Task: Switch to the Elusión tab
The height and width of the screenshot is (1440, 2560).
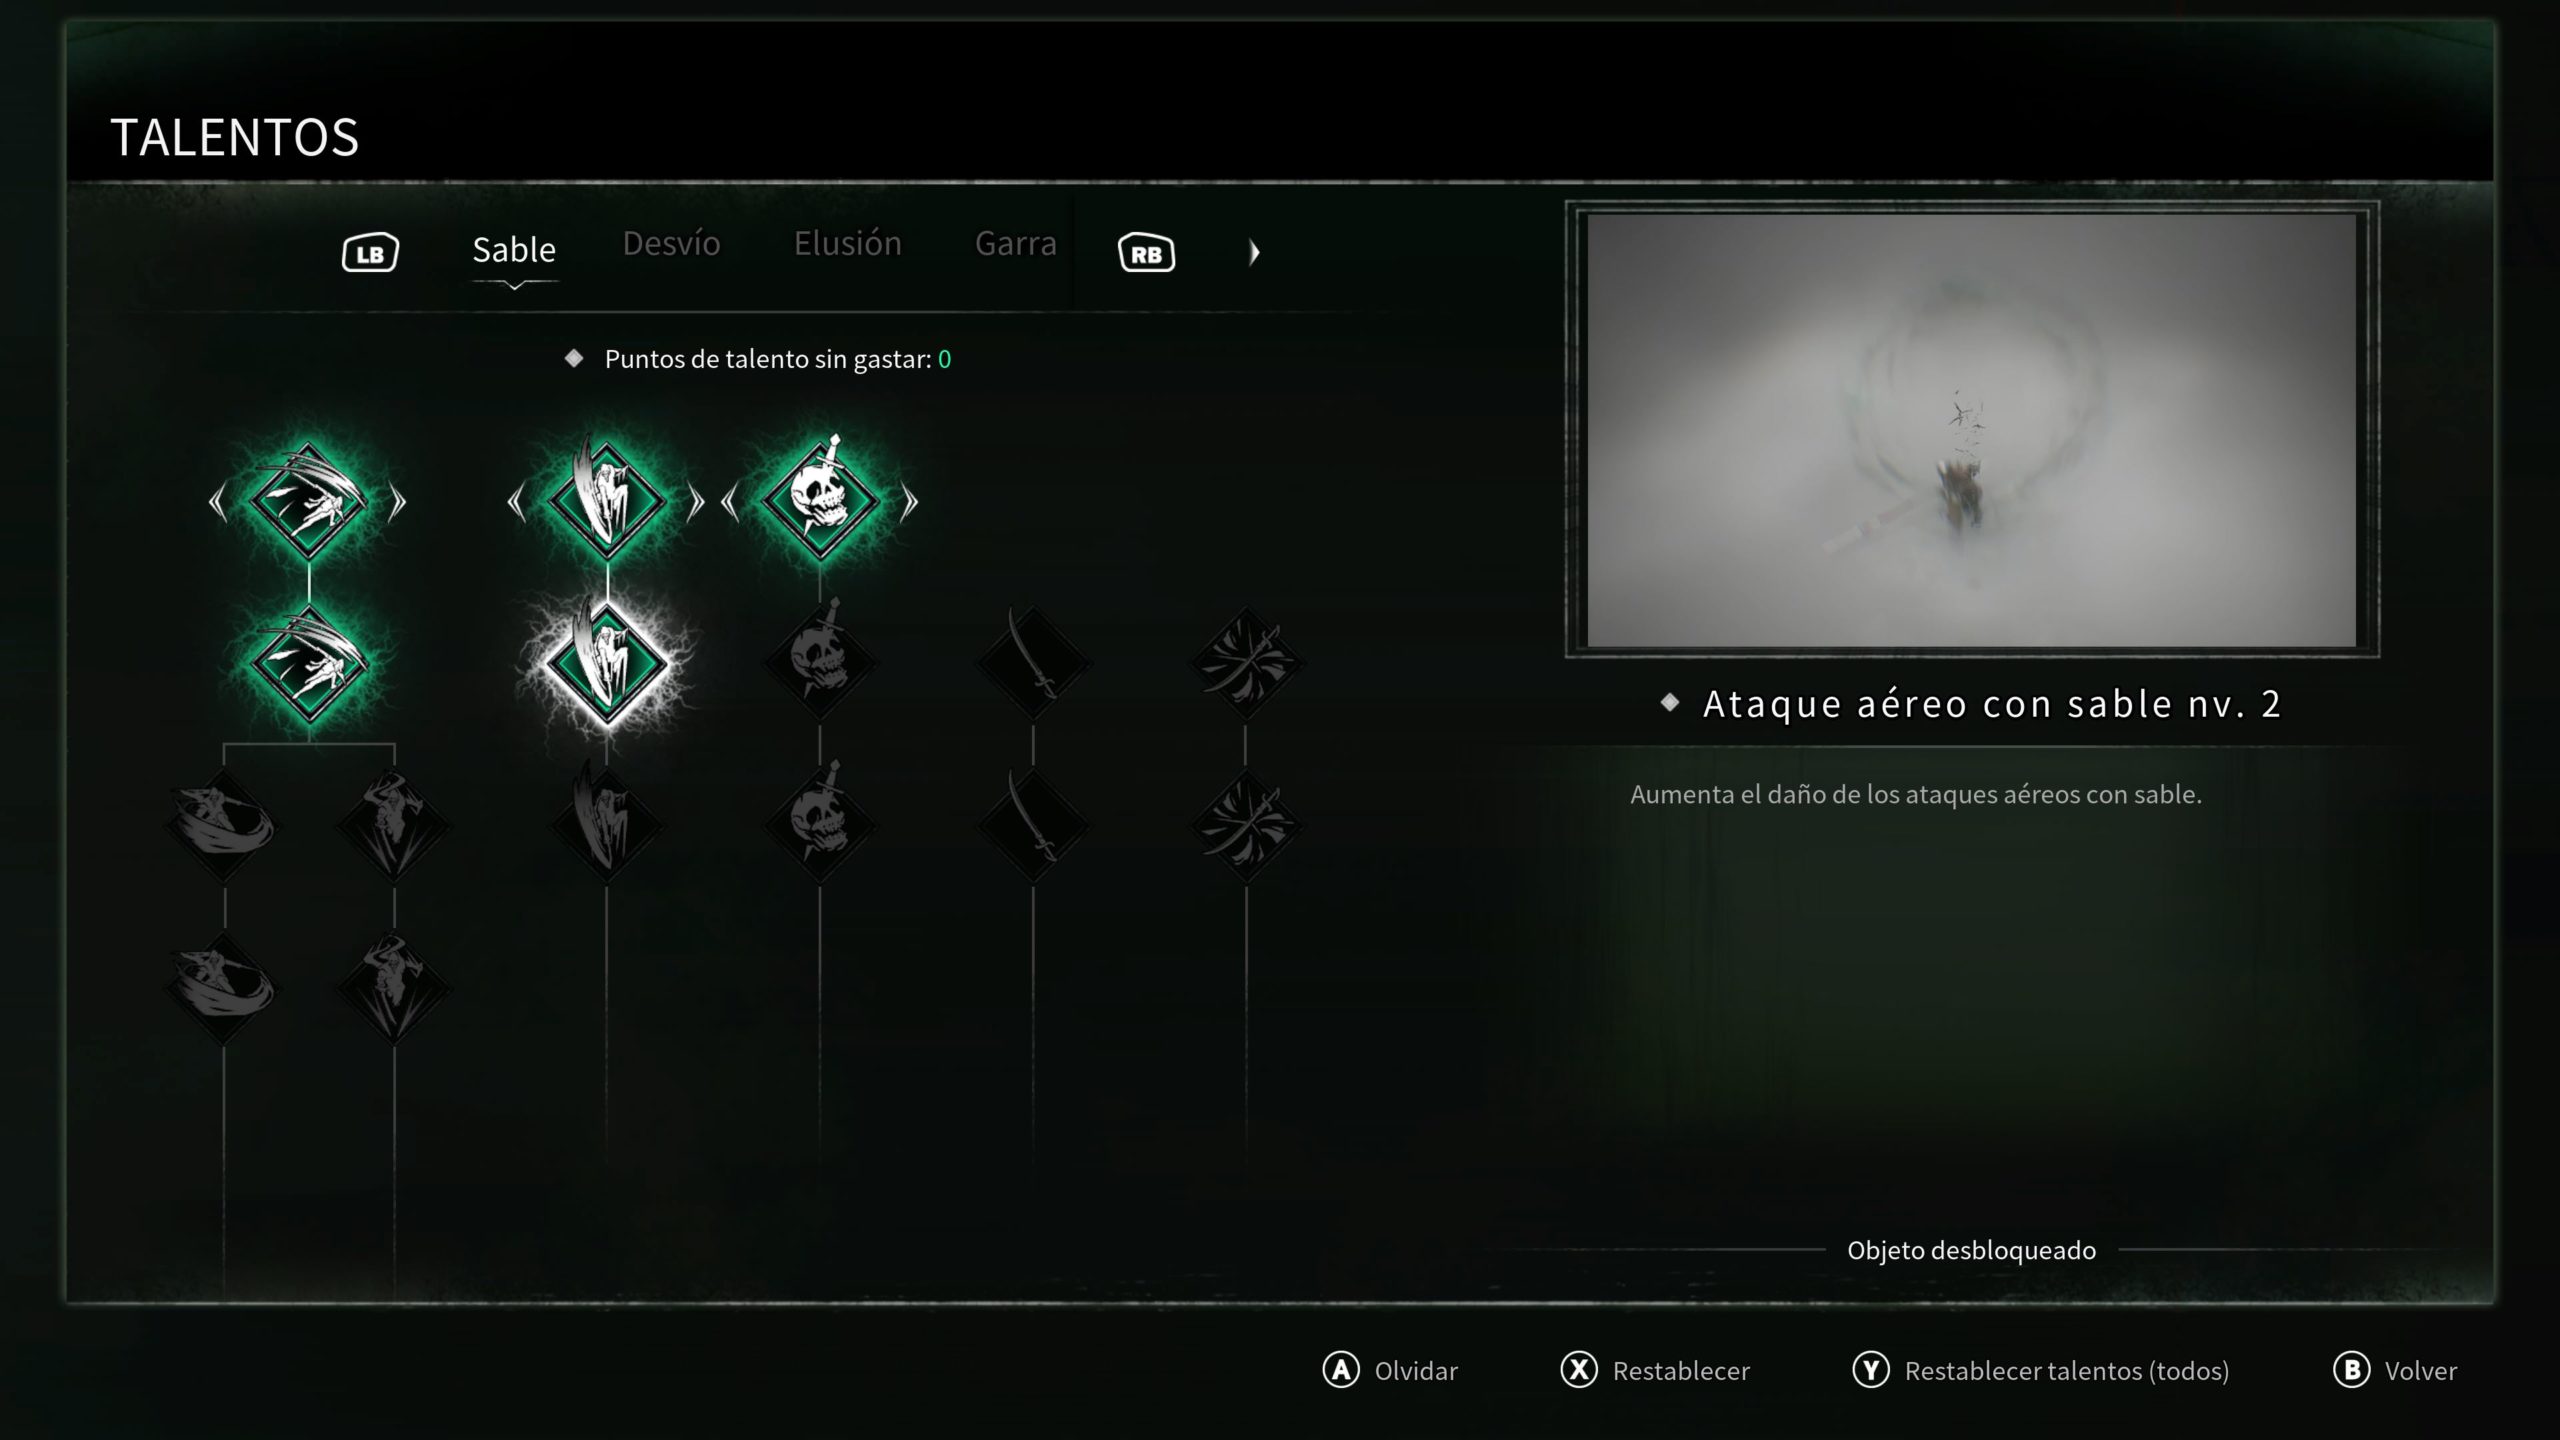Action: pyautogui.click(x=848, y=244)
